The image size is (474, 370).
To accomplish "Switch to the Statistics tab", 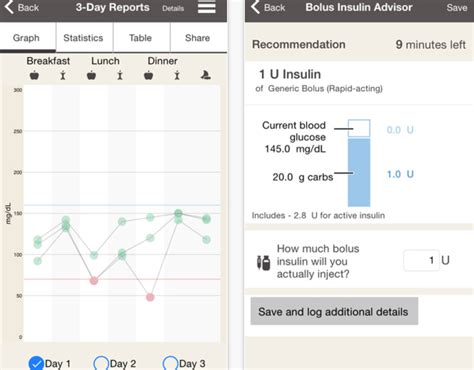I will [83, 38].
